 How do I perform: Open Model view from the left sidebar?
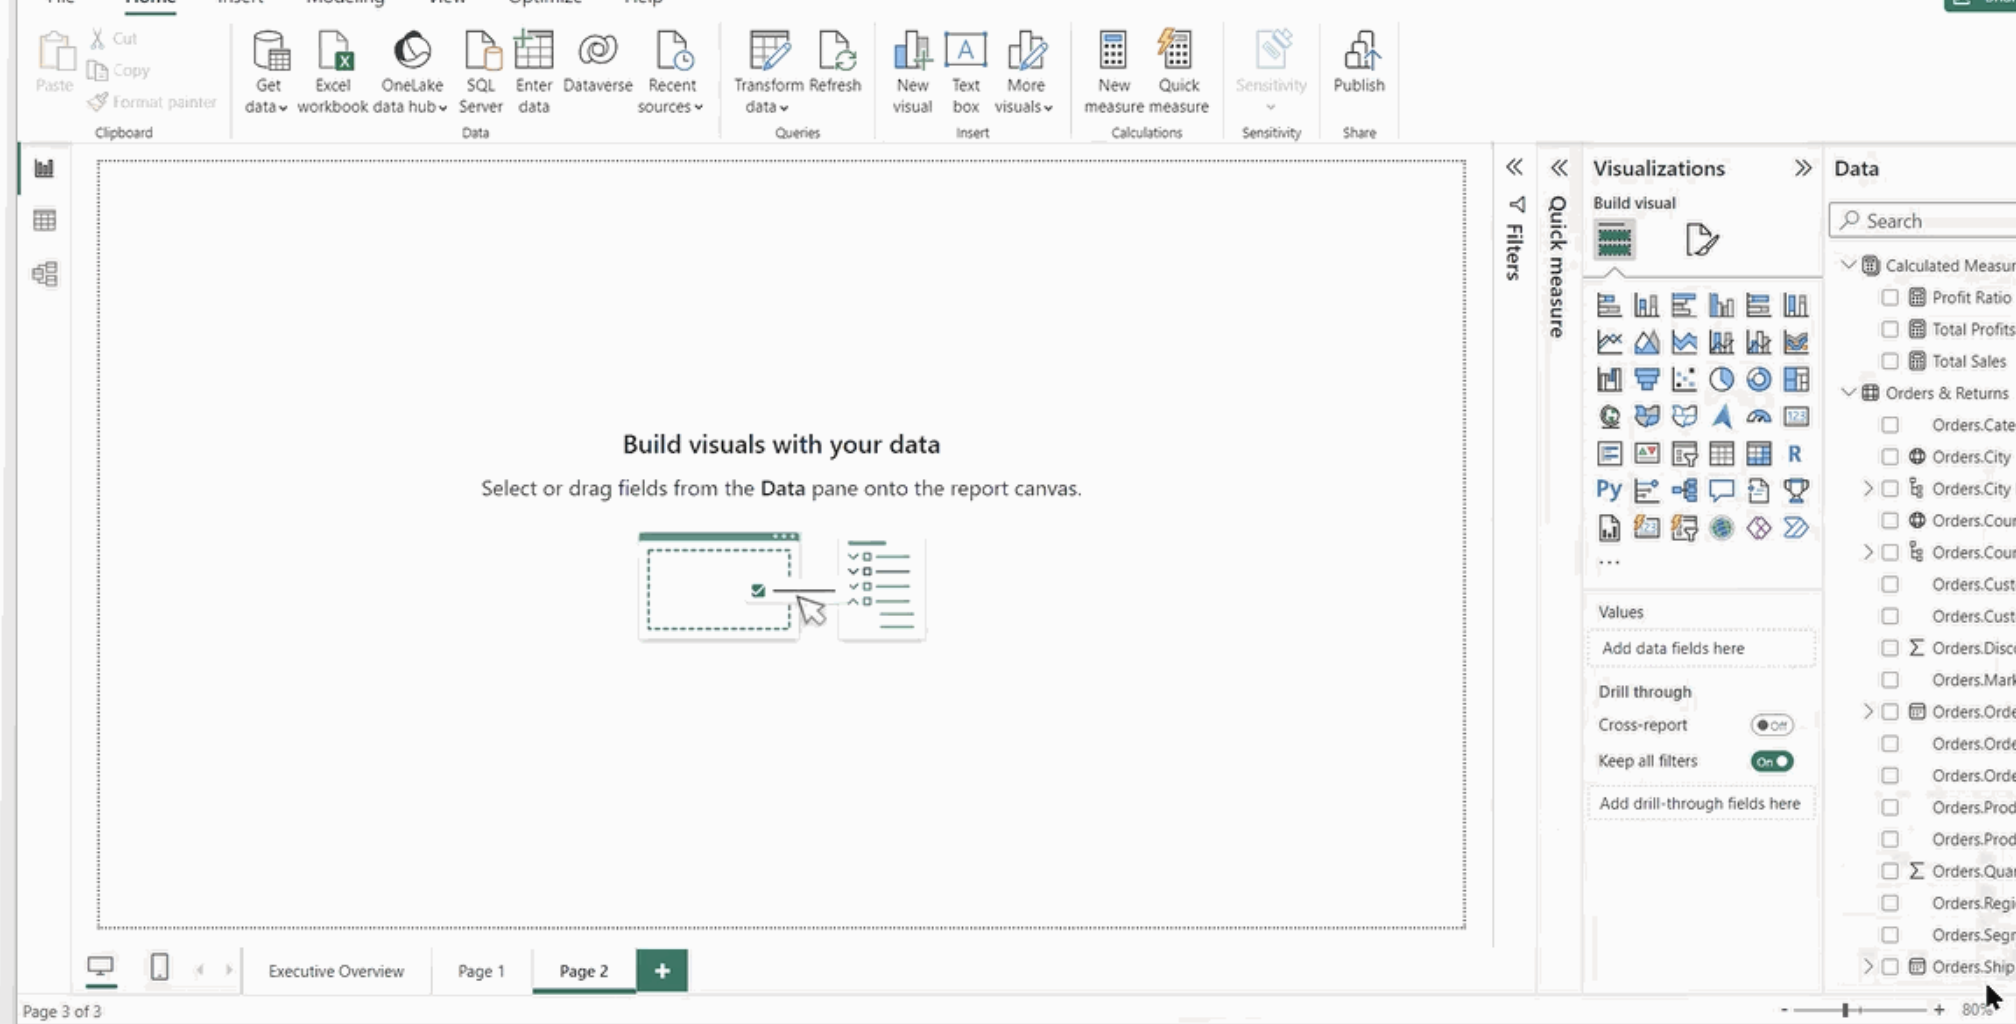[43, 273]
